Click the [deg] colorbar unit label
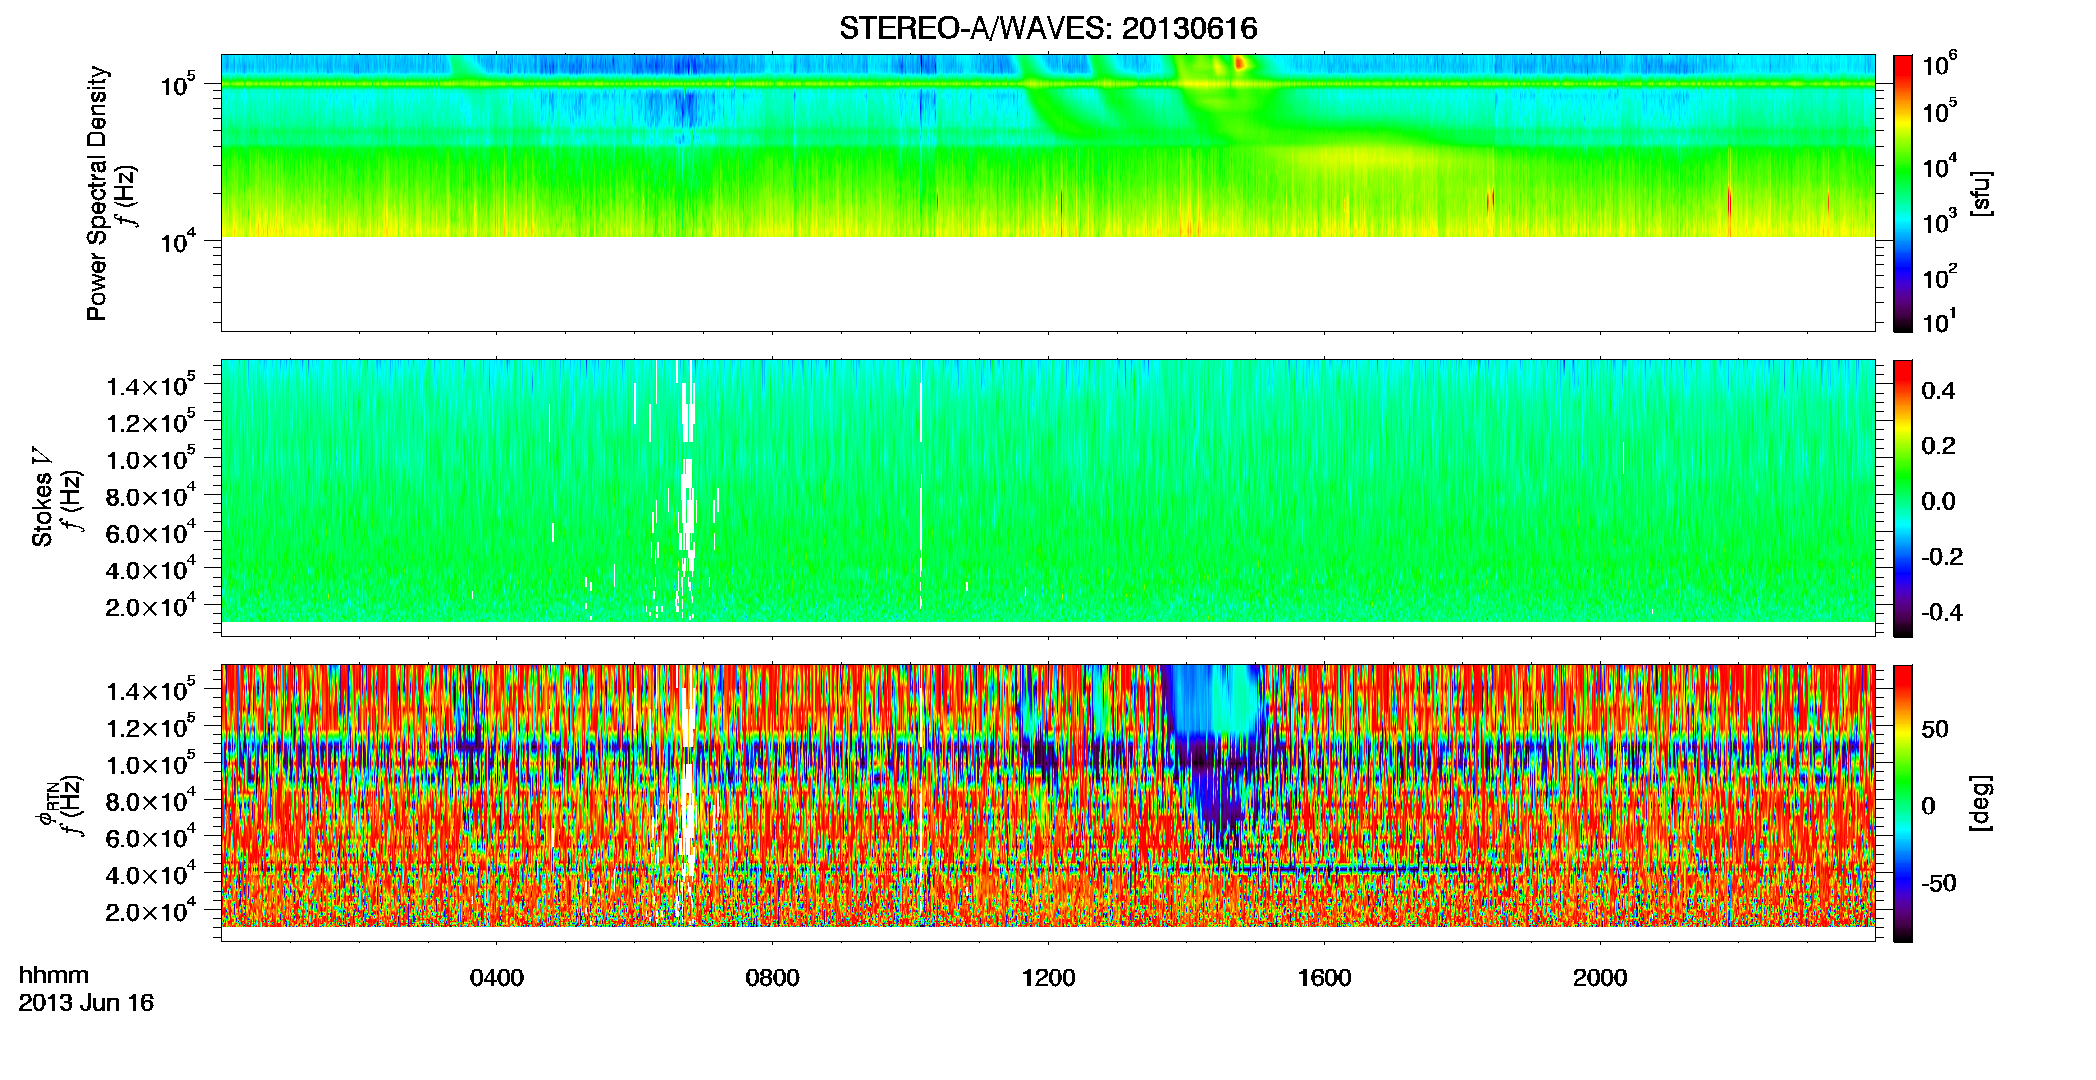This screenshot has height=1080, width=2096. (x=1979, y=803)
